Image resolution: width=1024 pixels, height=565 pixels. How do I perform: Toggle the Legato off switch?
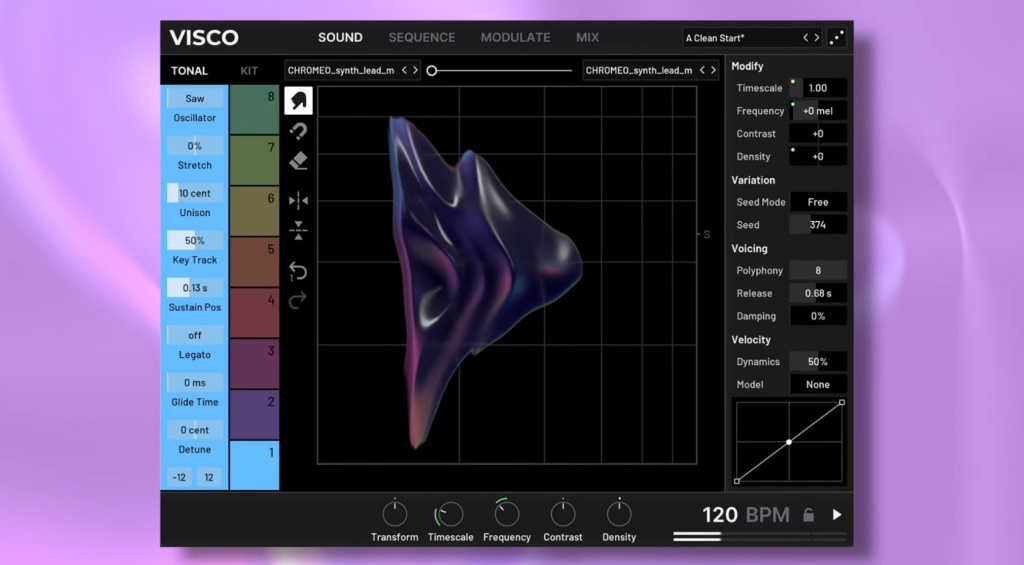tap(195, 335)
